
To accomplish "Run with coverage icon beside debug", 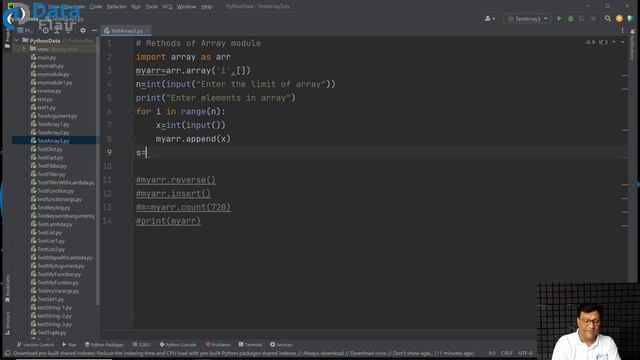I will [582, 19].
